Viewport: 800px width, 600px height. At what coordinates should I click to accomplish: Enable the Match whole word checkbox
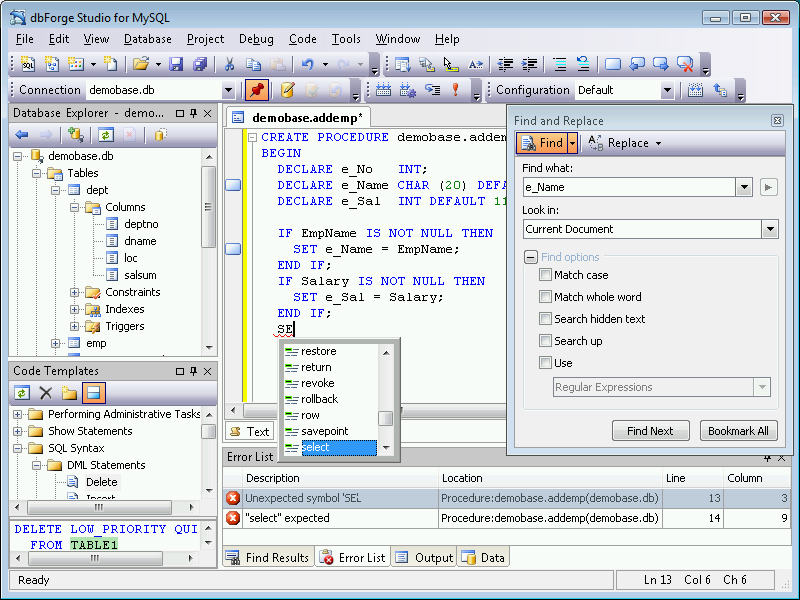click(545, 297)
